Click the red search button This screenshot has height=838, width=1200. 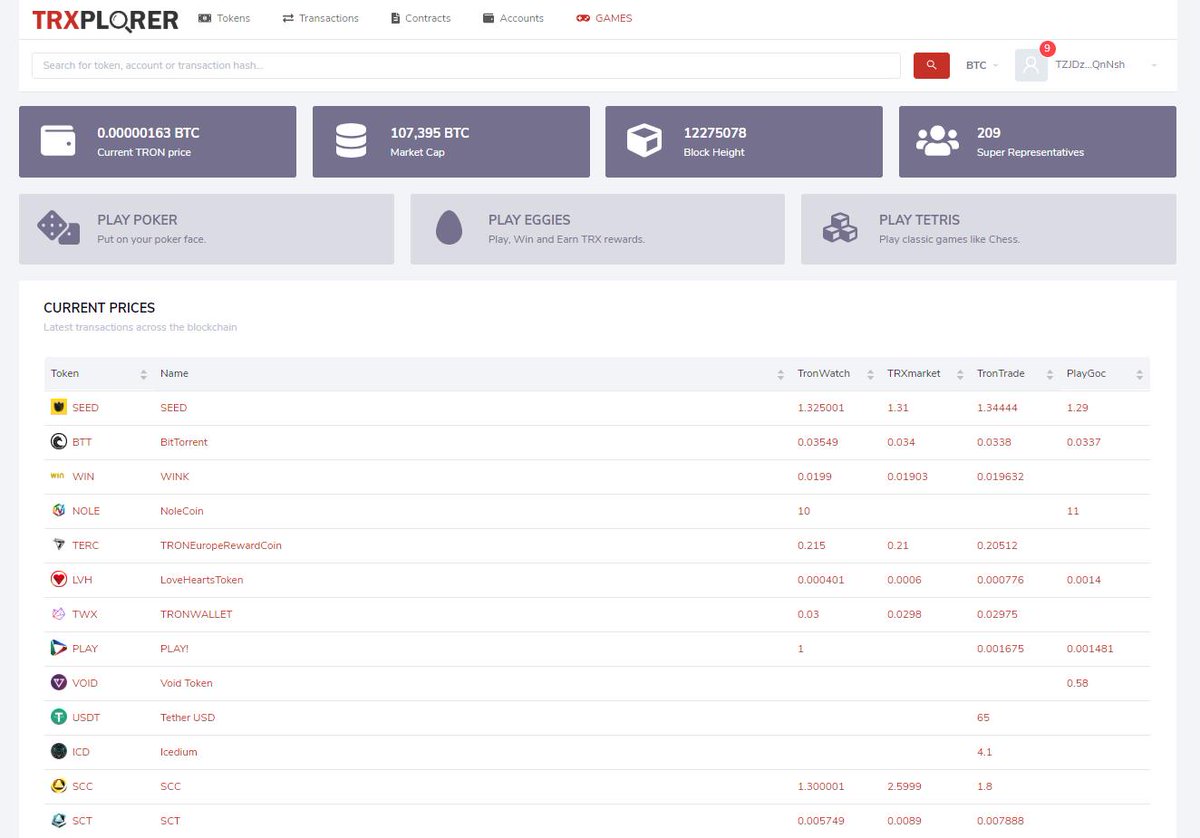[931, 64]
